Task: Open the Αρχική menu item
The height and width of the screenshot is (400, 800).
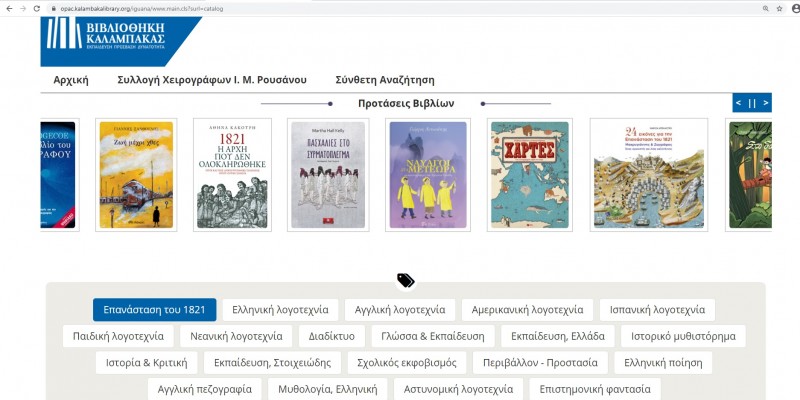Action: tap(71, 80)
